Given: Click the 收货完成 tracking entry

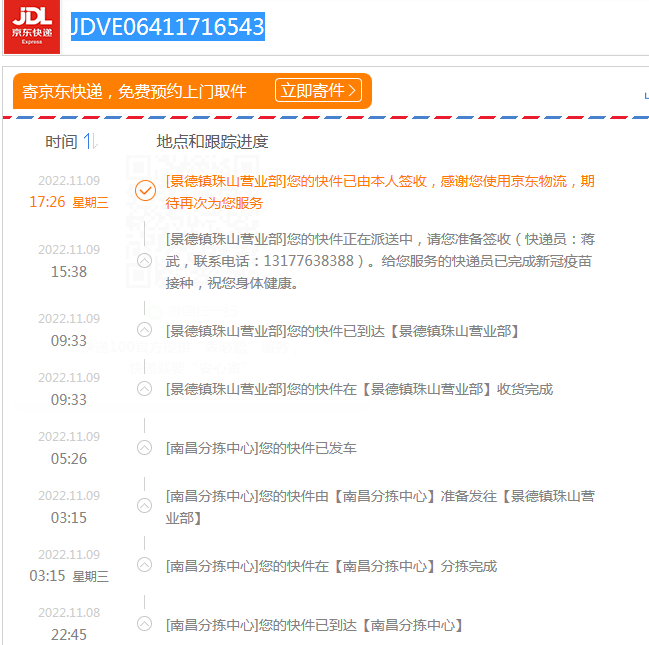Looking at the screenshot, I should 359,390.
